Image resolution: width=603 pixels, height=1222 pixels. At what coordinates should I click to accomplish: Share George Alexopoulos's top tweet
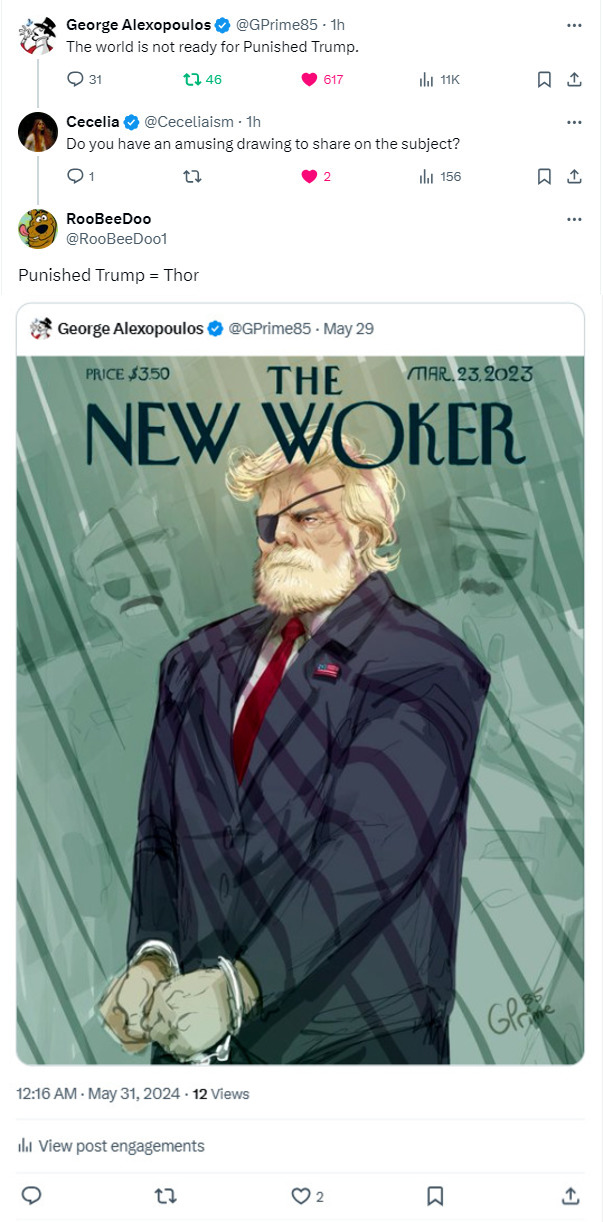click(574, 79)
